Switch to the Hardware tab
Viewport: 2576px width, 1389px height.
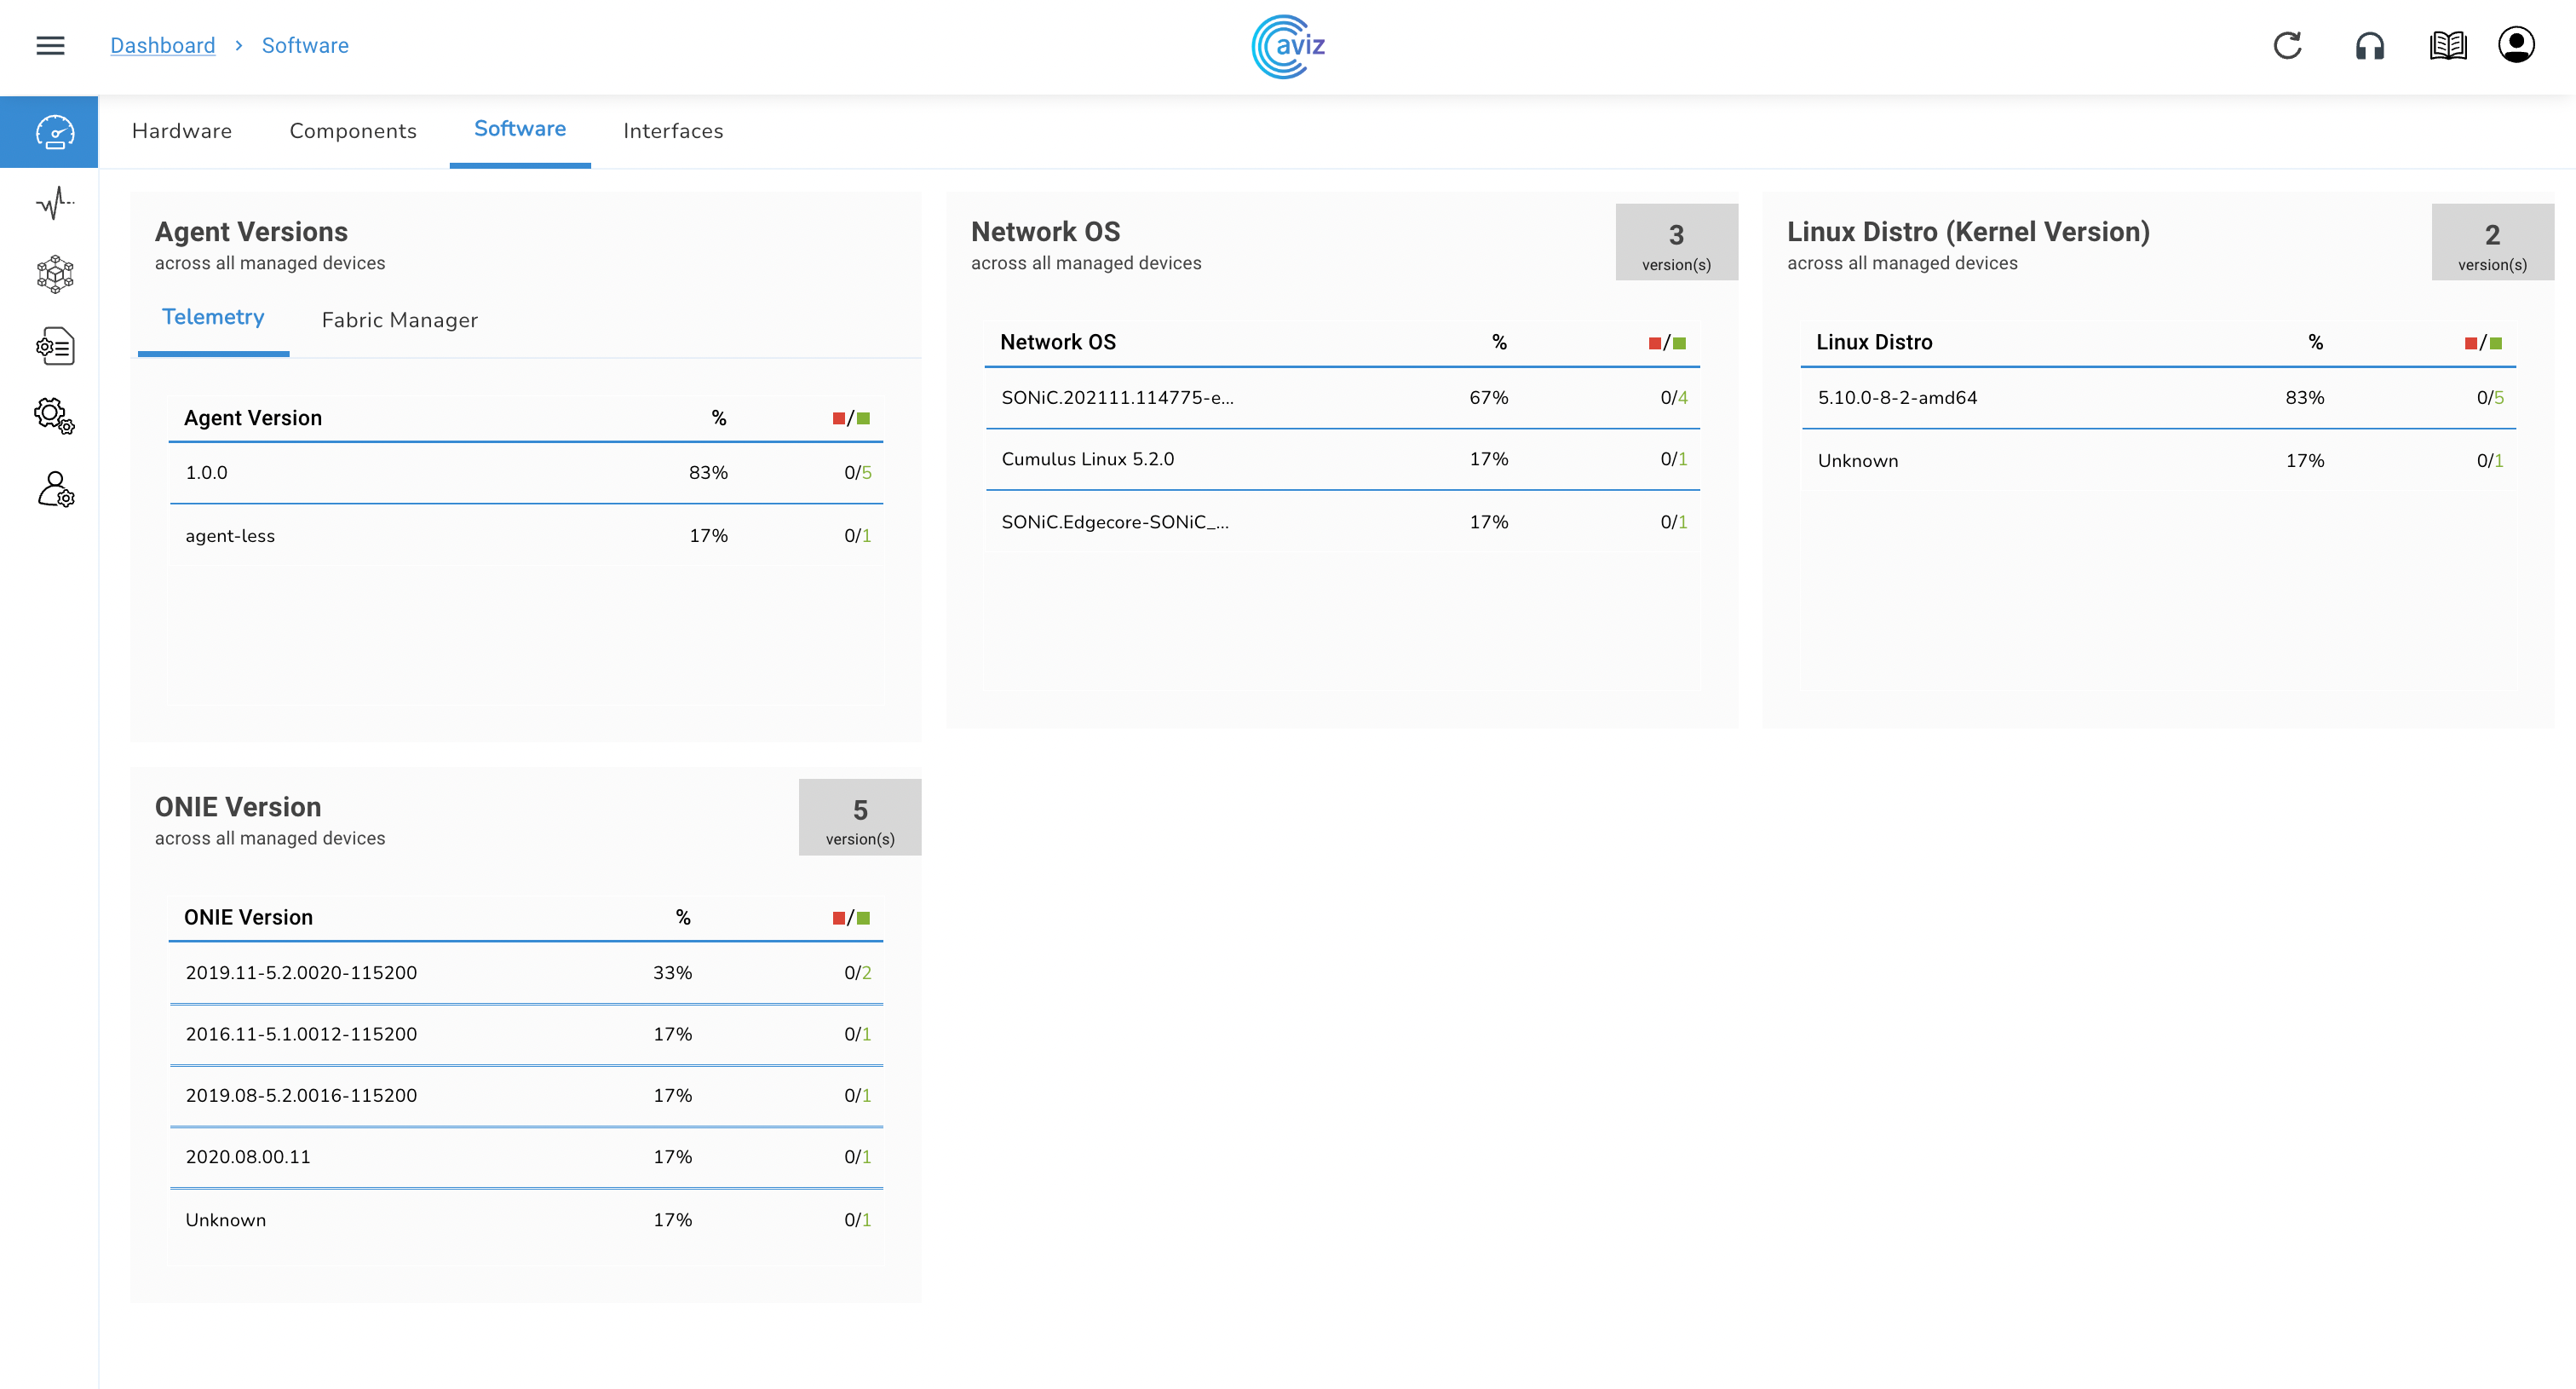coord(181,131)
